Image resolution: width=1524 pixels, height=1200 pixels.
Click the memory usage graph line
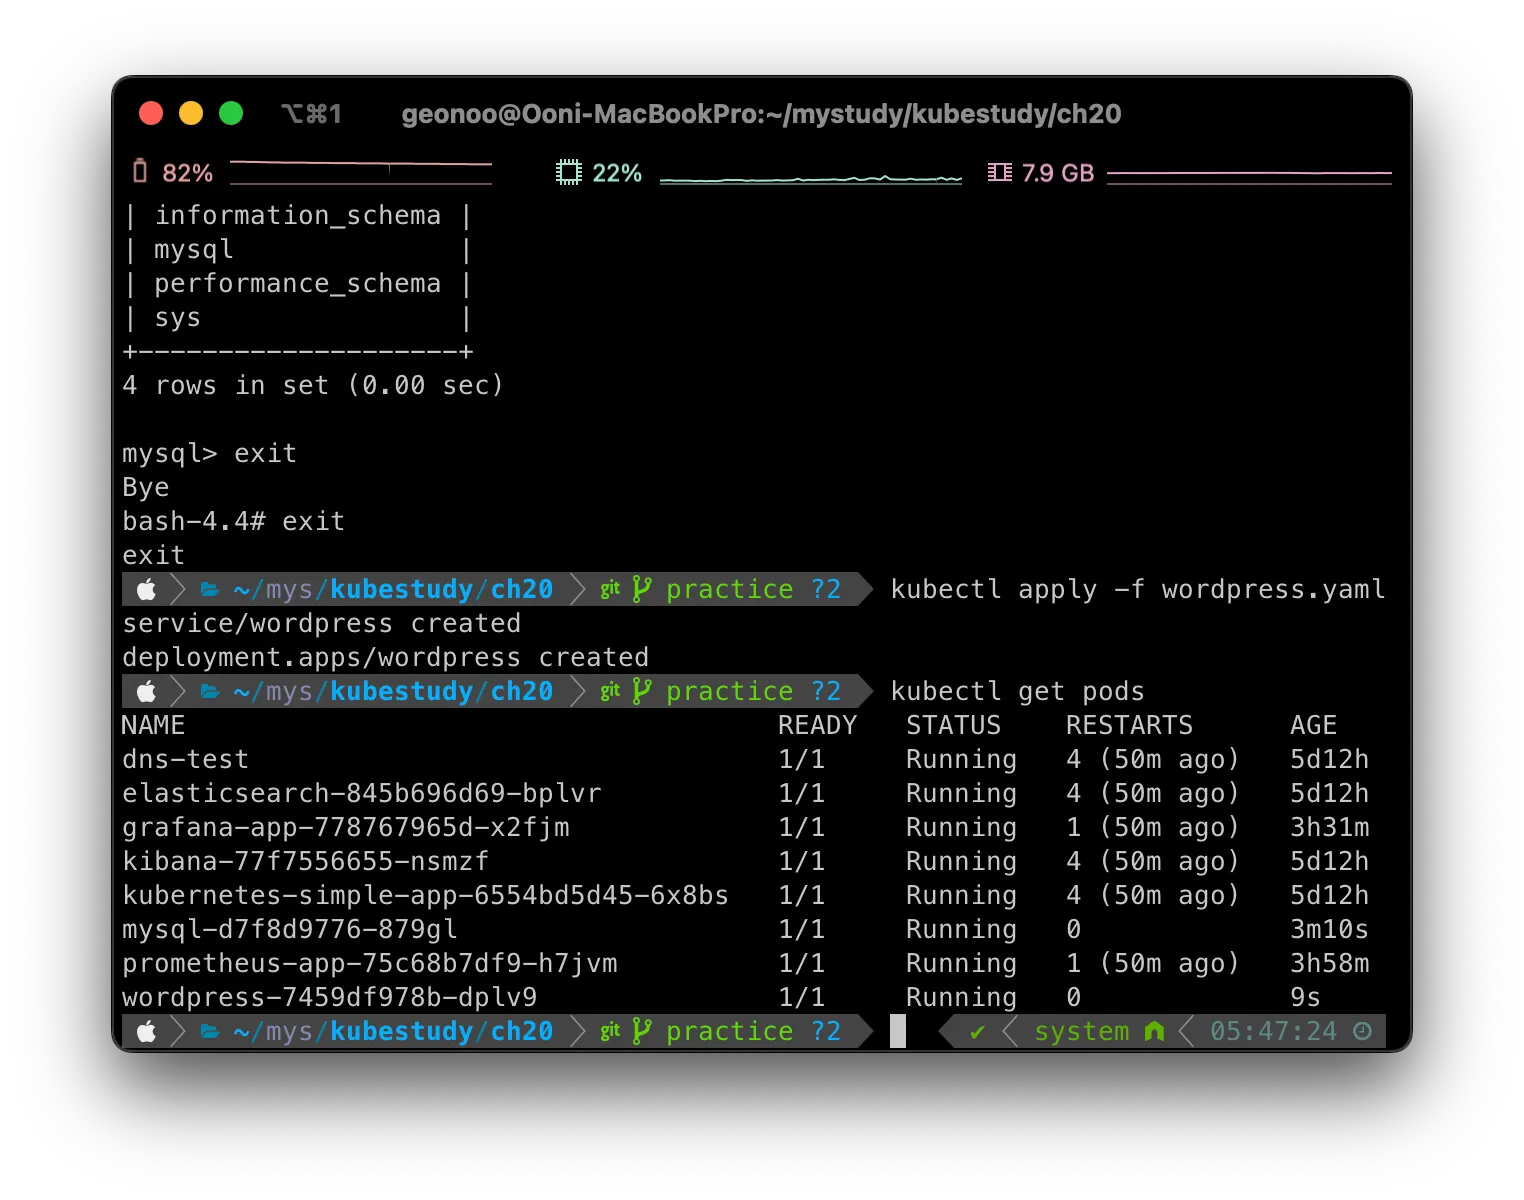[x=1249, y=177]
